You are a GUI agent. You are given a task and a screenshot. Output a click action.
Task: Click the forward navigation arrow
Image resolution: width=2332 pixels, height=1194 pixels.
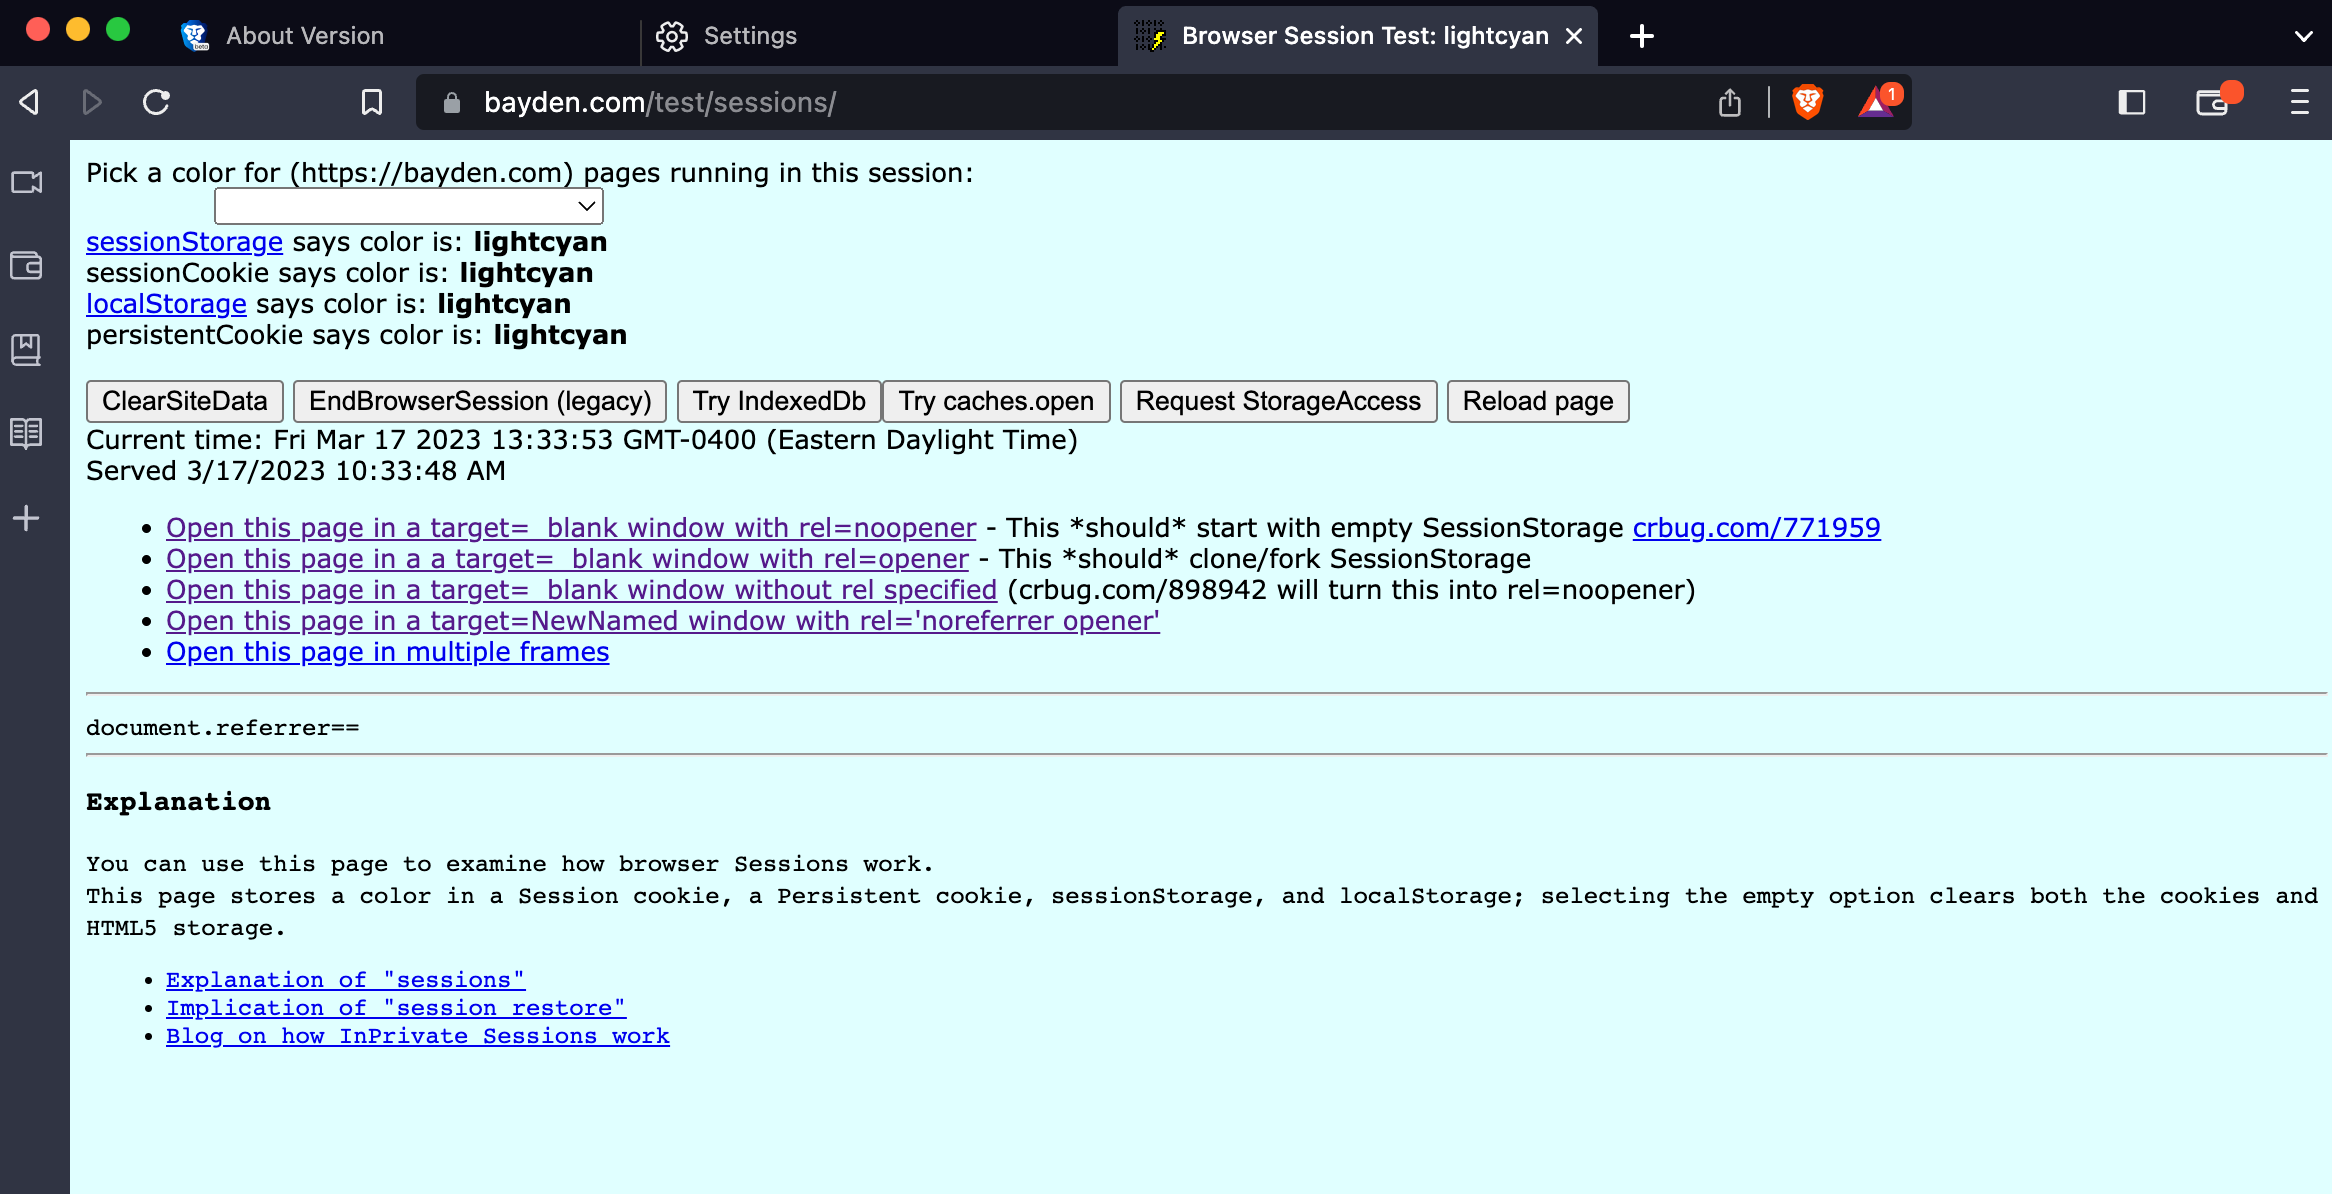[92, 102]
